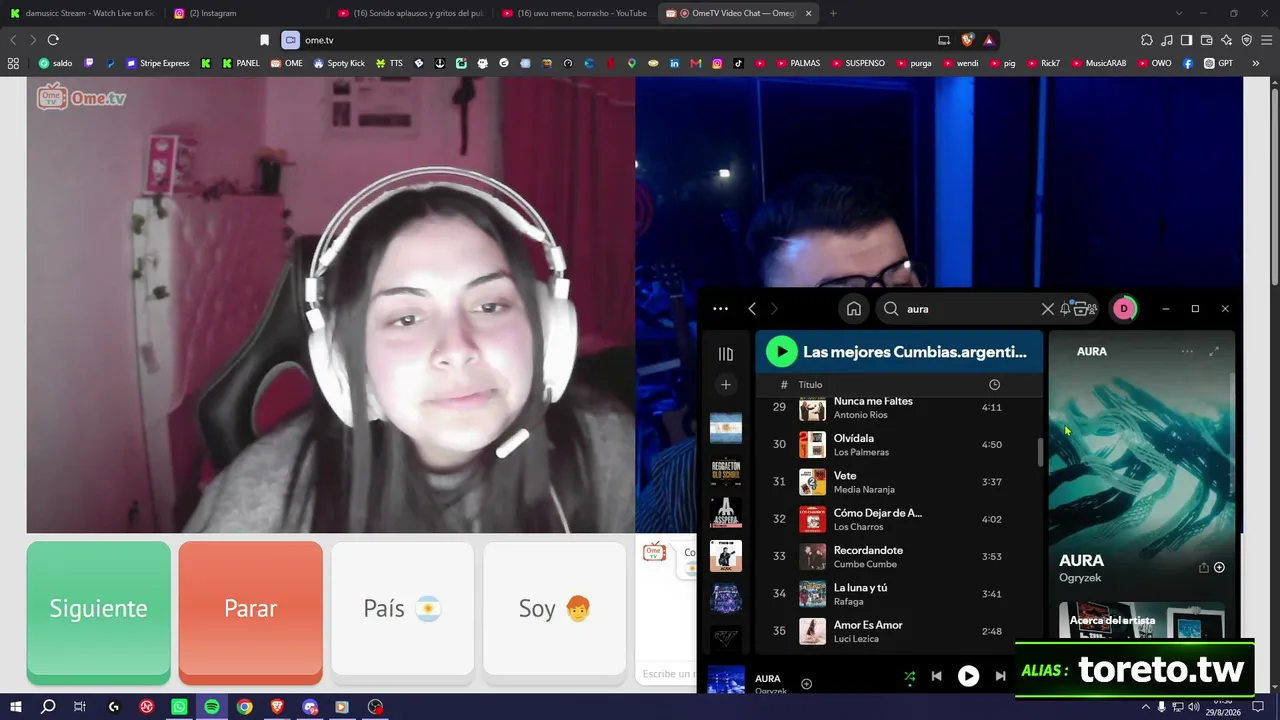Open the Asspera playlist thumbnail in sidebar
1280x720 pixels.
click(726, 513)
